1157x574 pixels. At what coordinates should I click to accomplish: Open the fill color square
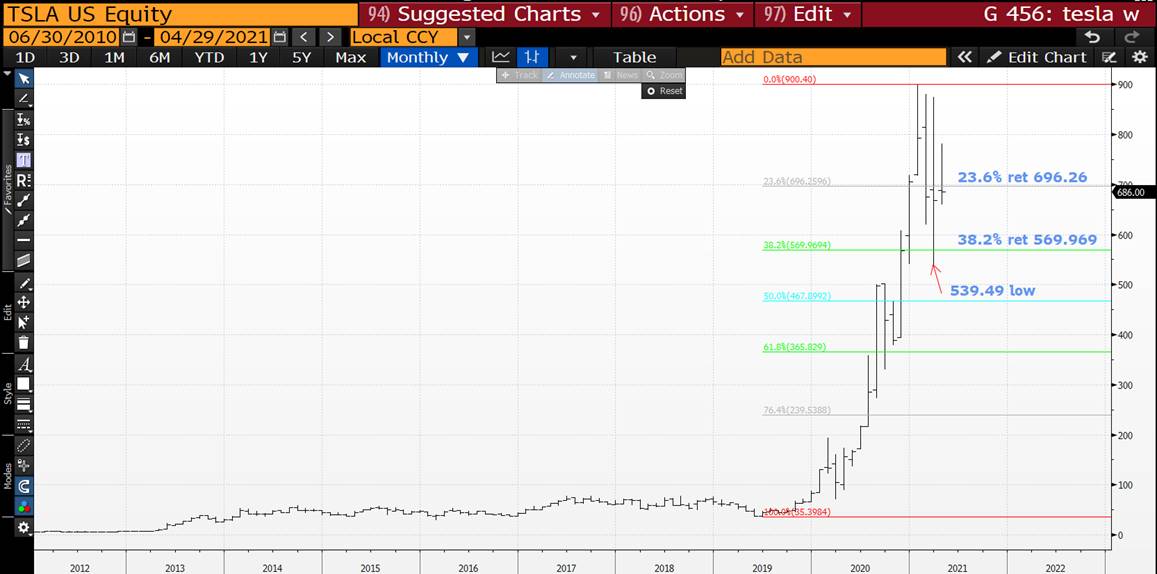click(x=24, y=384)
